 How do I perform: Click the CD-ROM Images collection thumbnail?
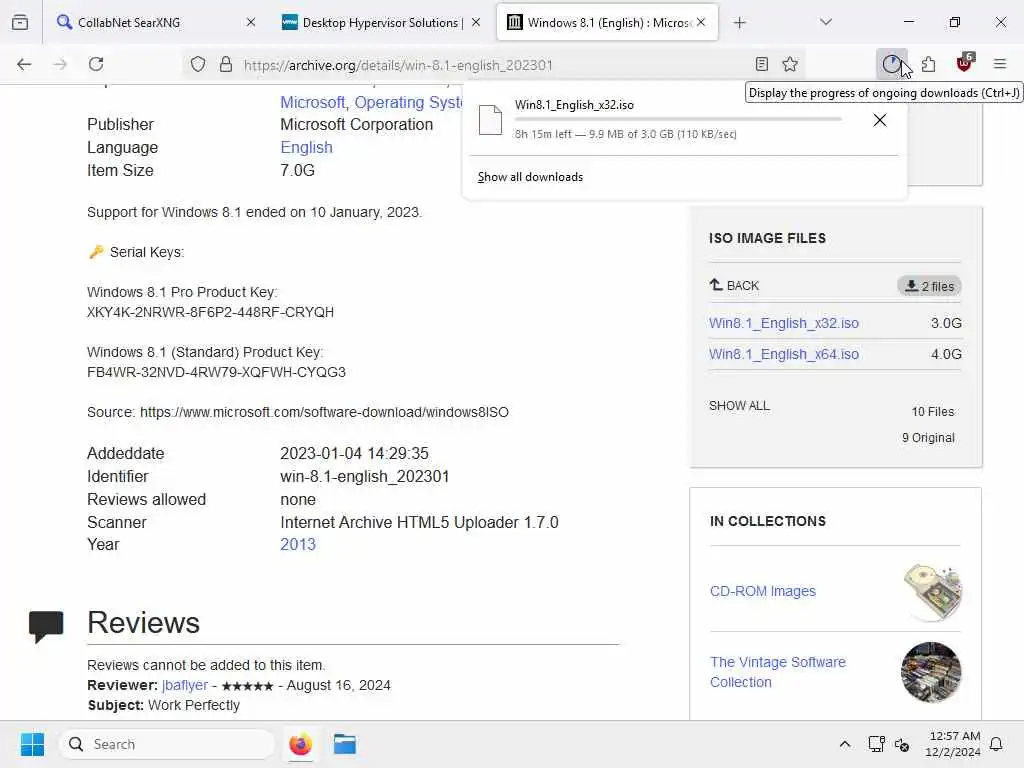(932, 592)
